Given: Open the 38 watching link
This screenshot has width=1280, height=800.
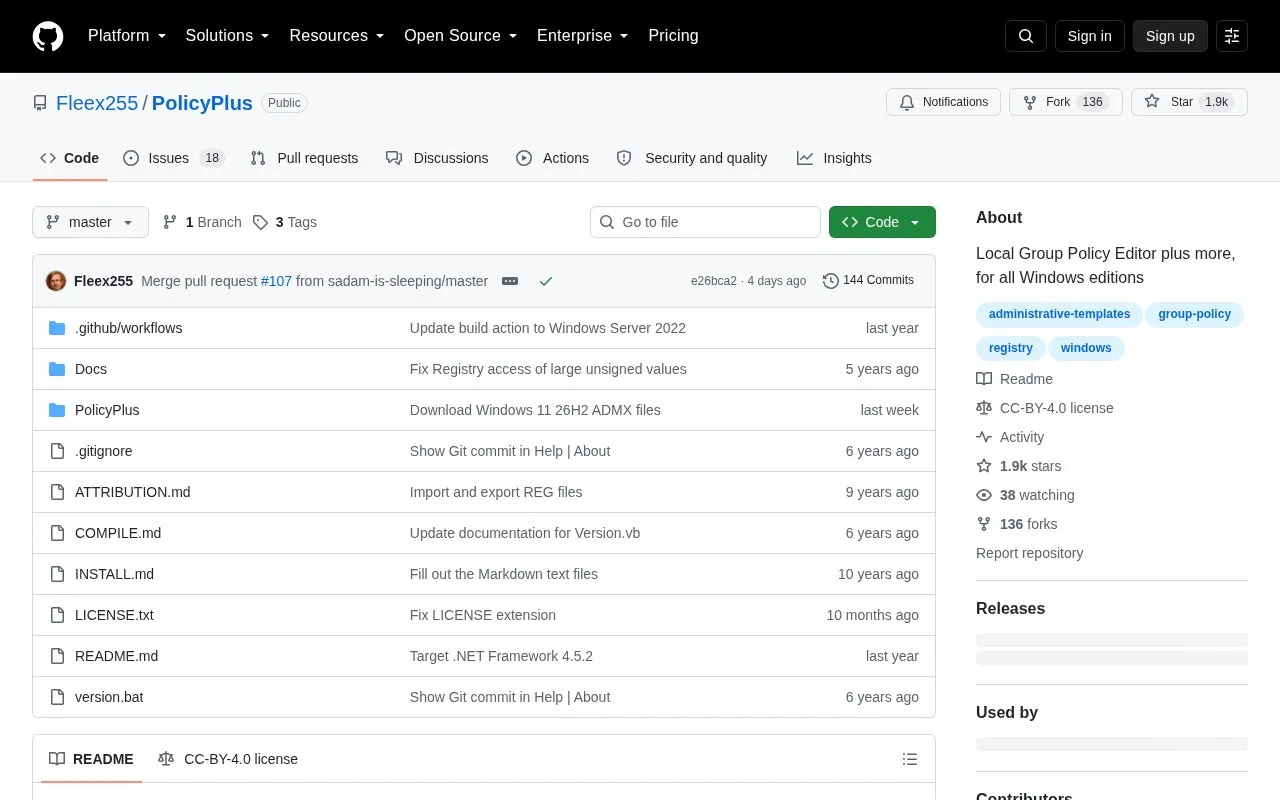Looking at the screenshot, I should click(1025, 495).
